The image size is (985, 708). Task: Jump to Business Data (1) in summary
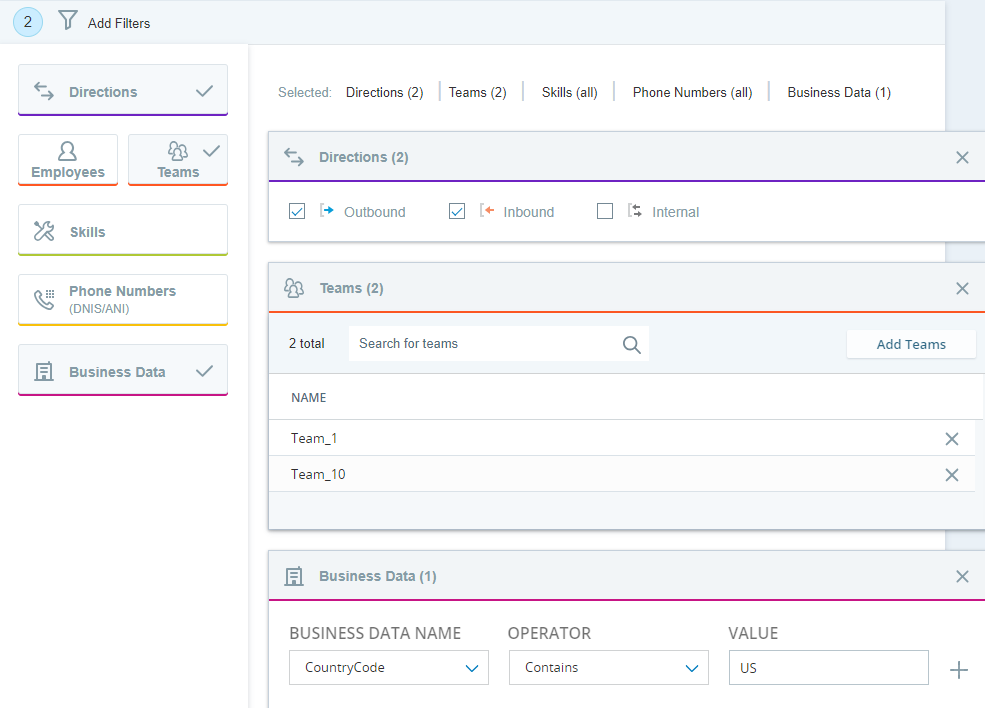(839, 92)
